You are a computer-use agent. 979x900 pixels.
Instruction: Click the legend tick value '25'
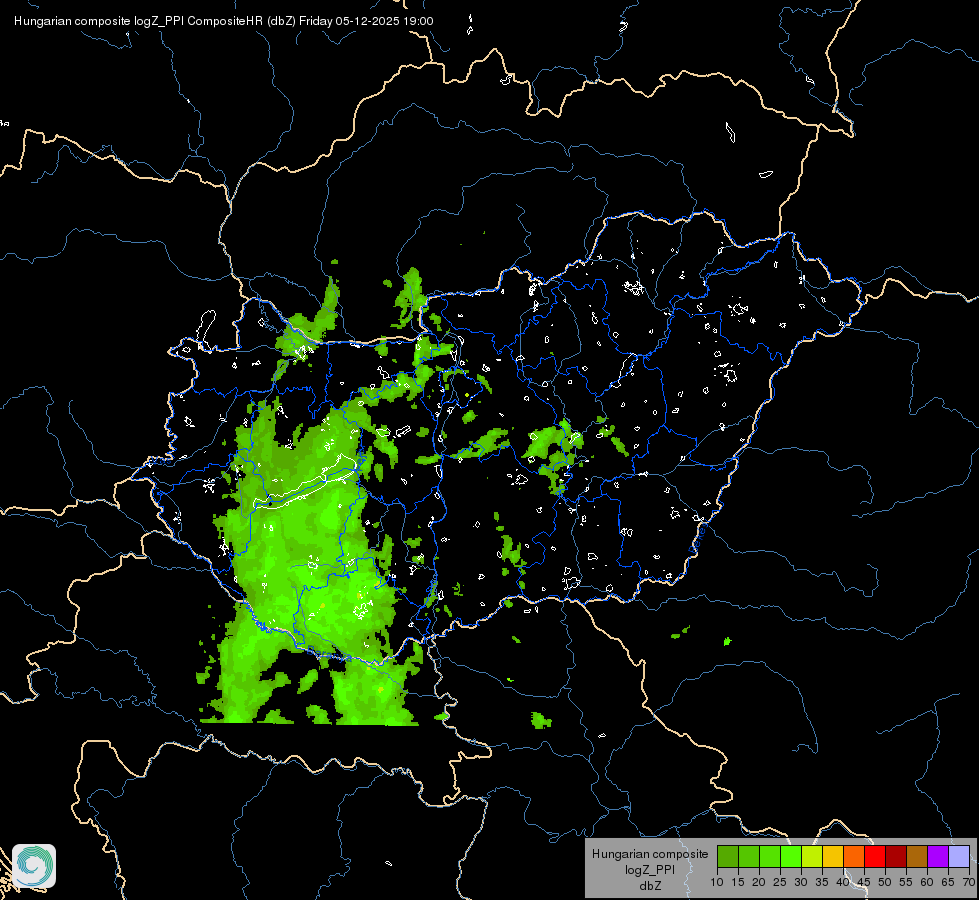780,883
